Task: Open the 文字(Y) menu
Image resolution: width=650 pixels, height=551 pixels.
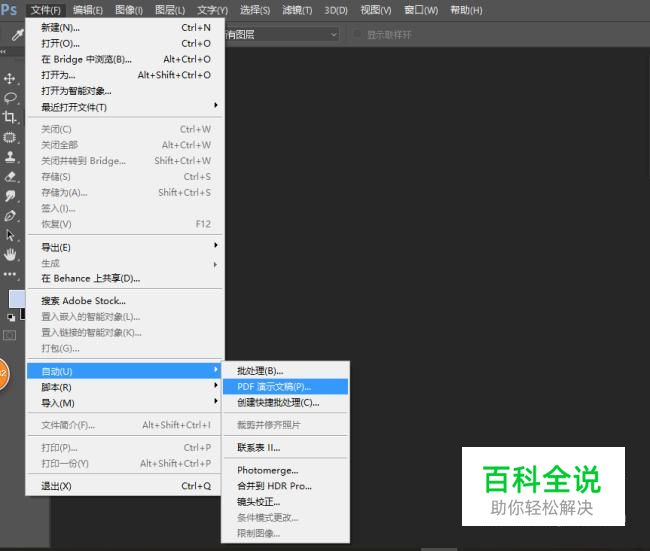Action: tap(212, 10)
